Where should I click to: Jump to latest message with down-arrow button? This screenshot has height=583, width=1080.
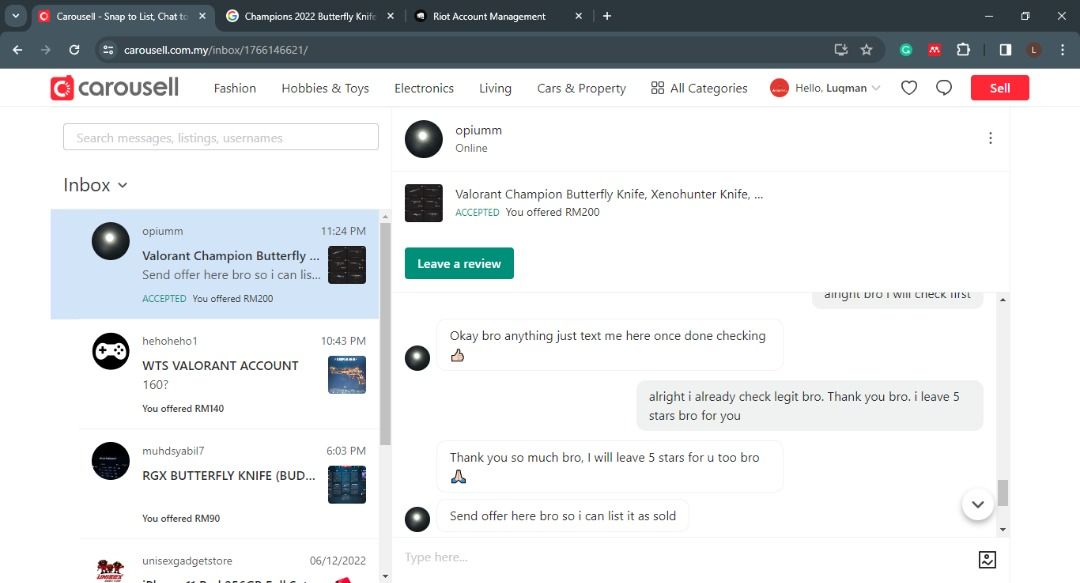[x=977, y=504]
